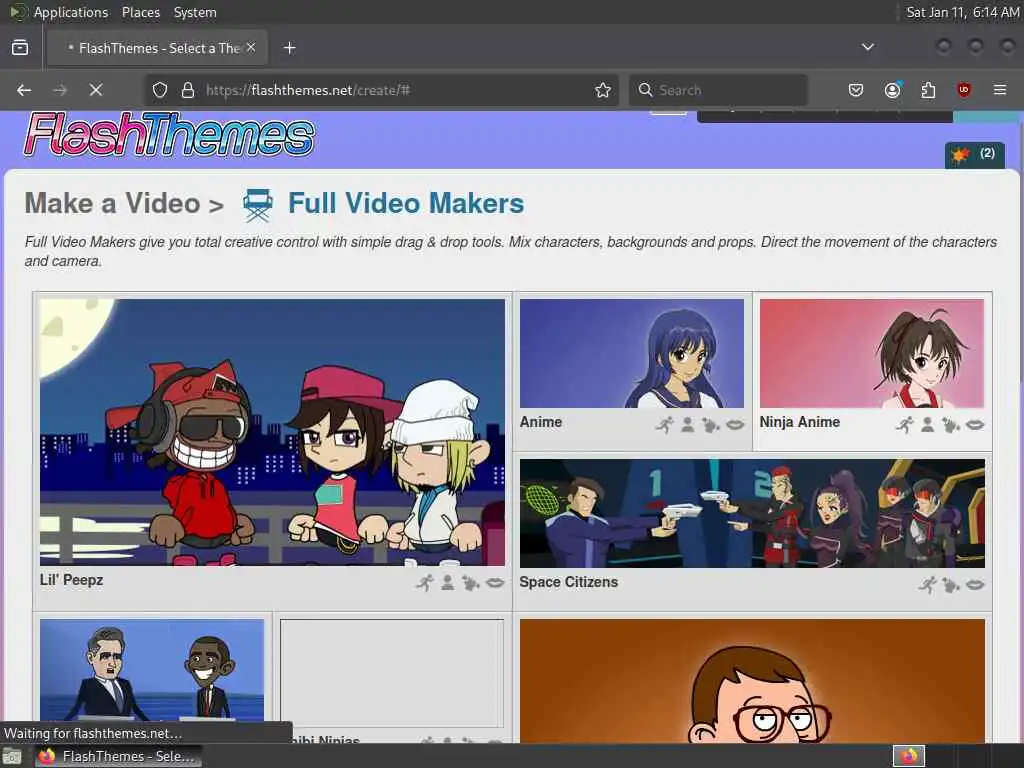Open the Firefox hamburger menu

coord(1000,90)
